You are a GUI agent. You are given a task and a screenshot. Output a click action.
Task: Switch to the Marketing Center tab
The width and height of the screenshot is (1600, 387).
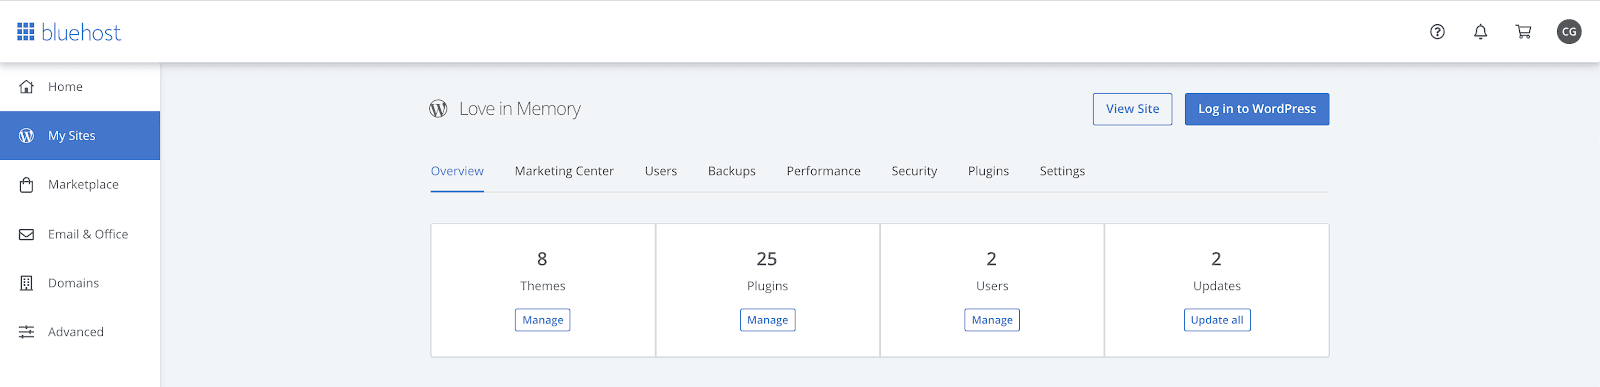coord(564,171)
